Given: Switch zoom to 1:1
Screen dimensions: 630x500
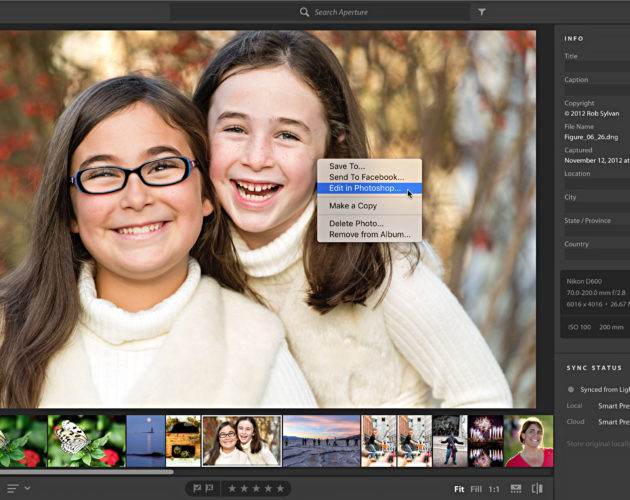Looking at the screenshot, I should [494, 489].
